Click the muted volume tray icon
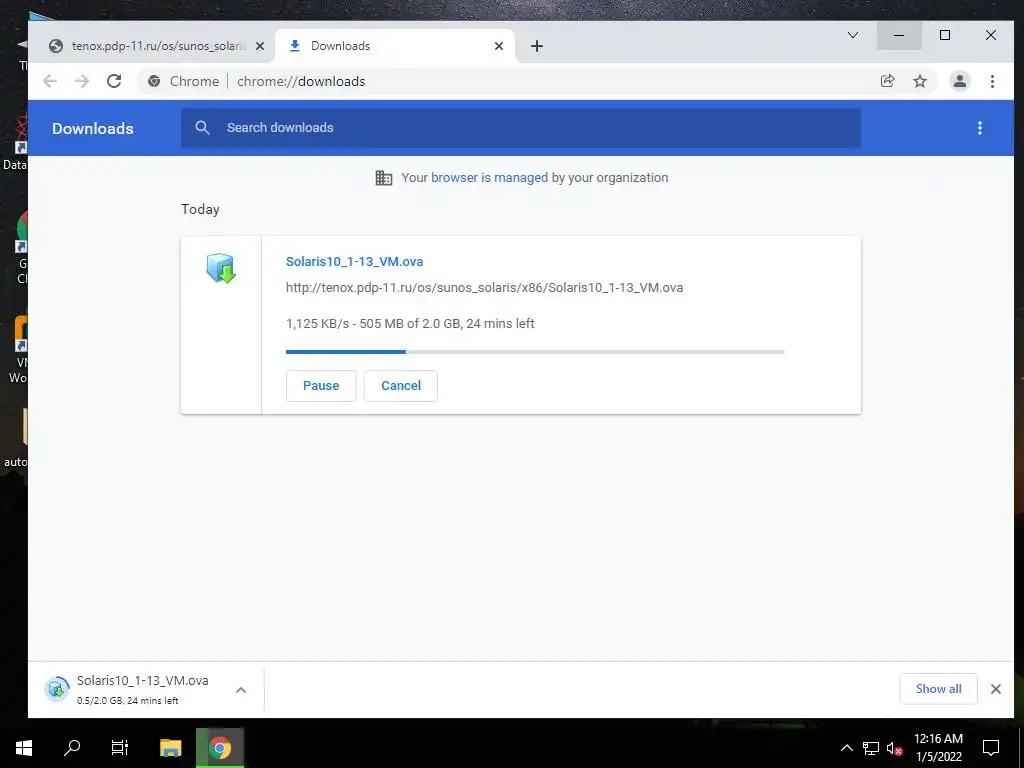1024x768 pixels. [x=894, y=748]
